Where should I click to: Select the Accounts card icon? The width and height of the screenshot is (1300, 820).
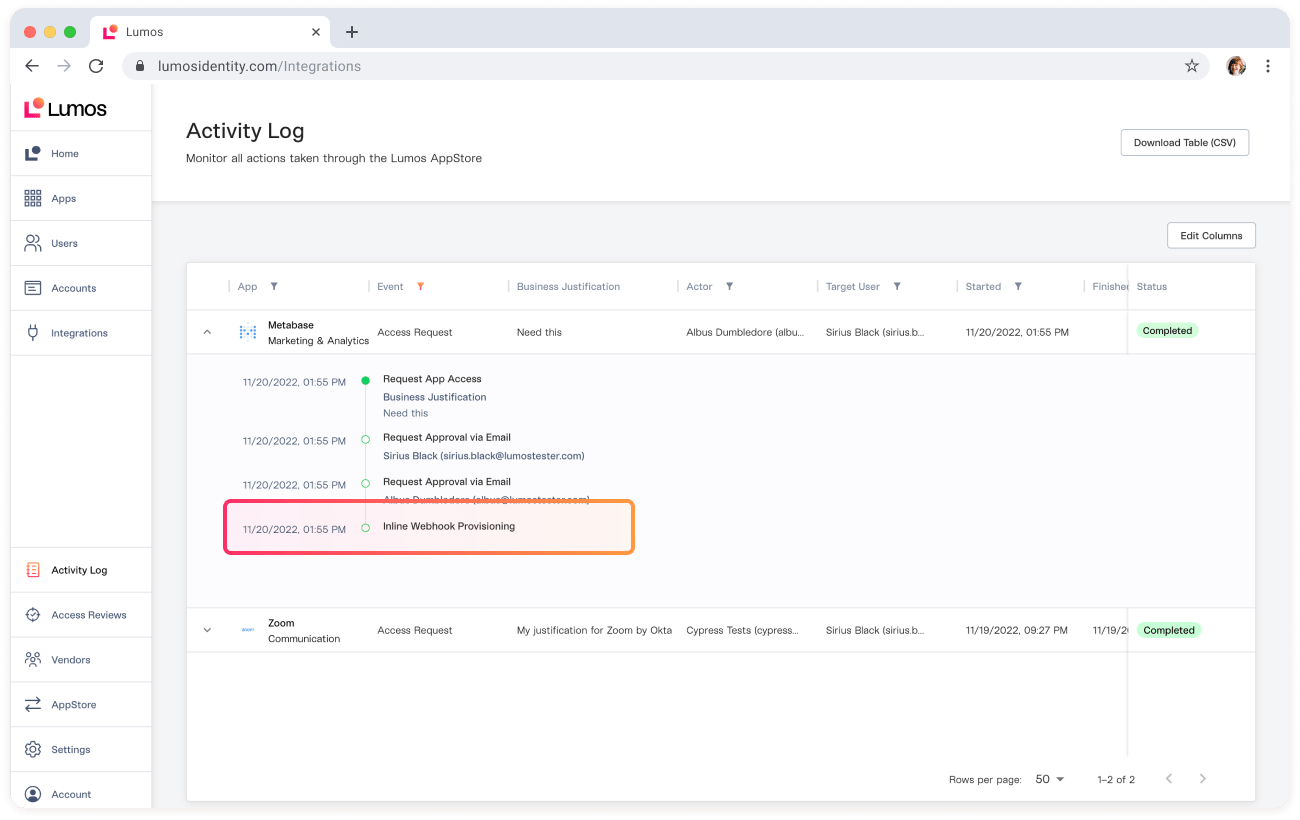[33, 288]
